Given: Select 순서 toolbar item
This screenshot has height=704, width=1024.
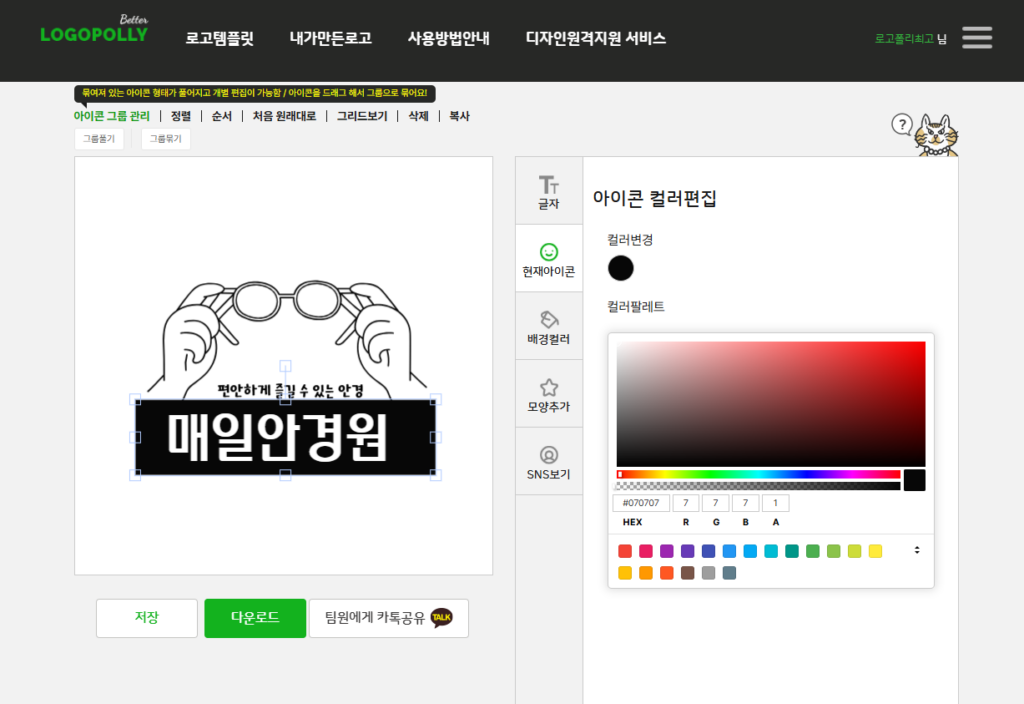Looking at the screenshot, I should point(221,116).
